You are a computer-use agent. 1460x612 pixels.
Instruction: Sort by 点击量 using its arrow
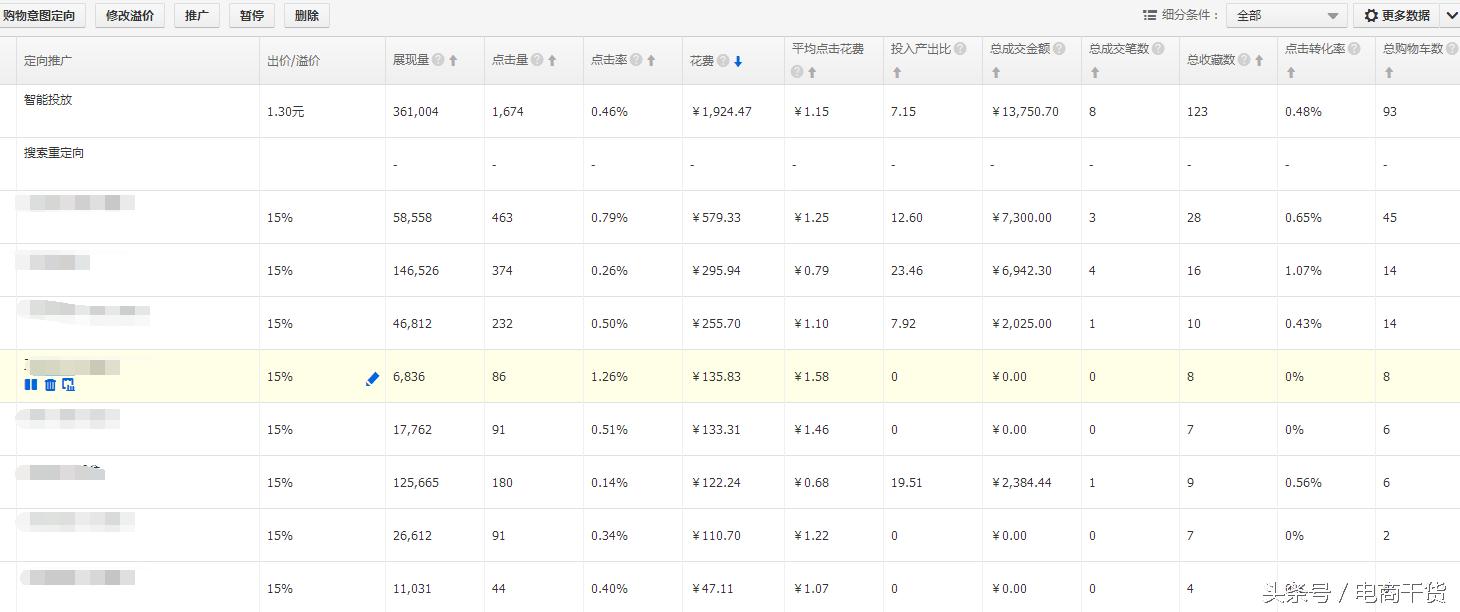pos(552,61)
